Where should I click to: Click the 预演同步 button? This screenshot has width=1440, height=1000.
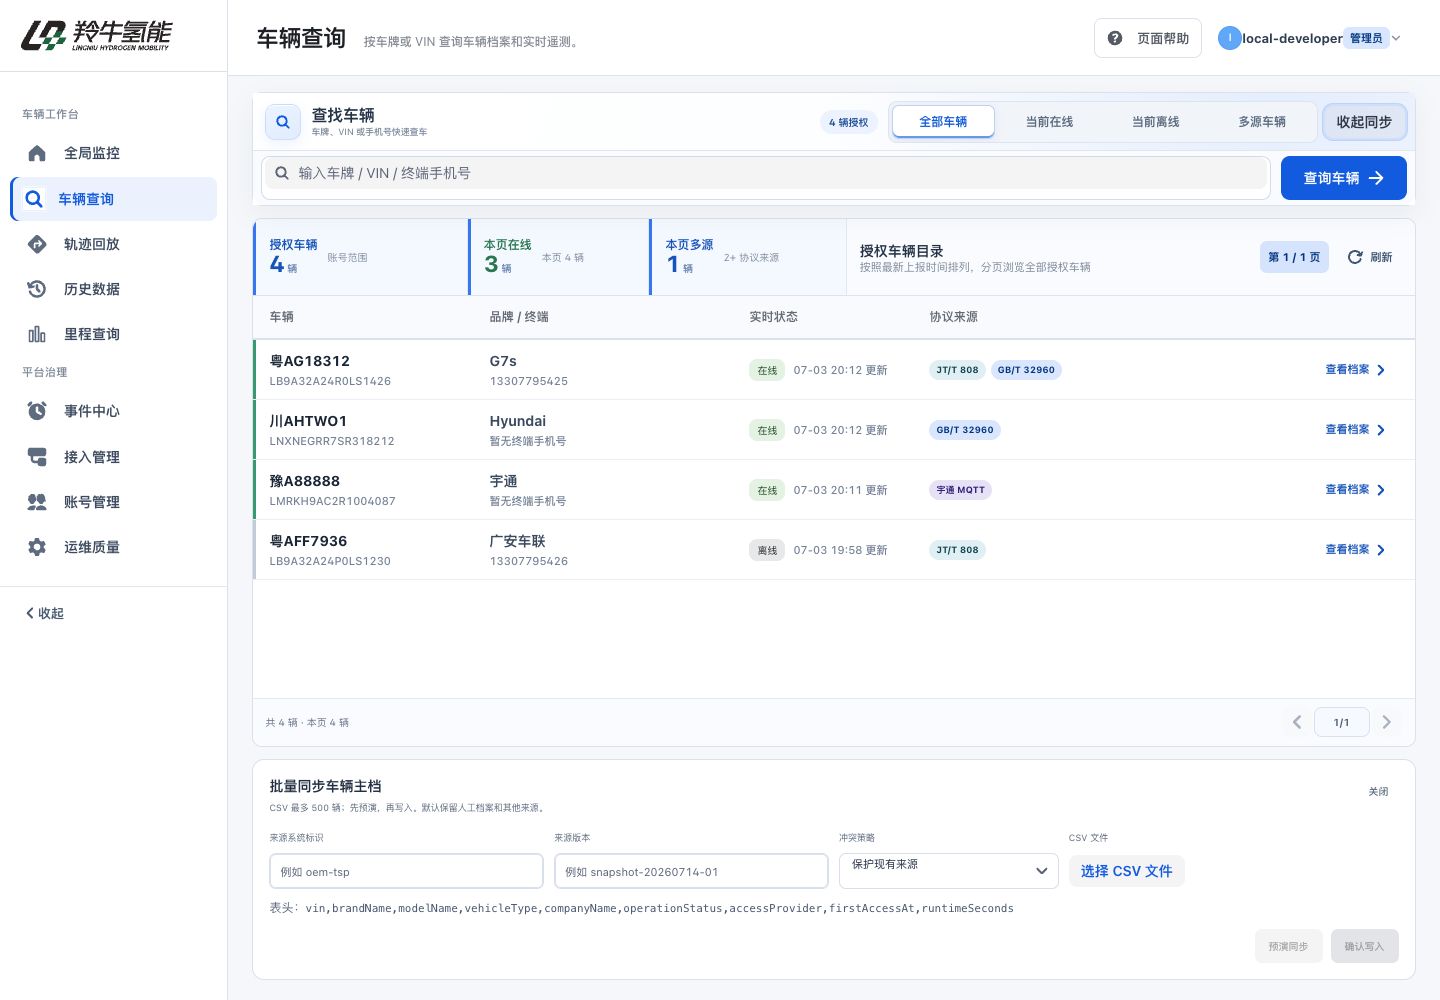(x=1288, y=946)
